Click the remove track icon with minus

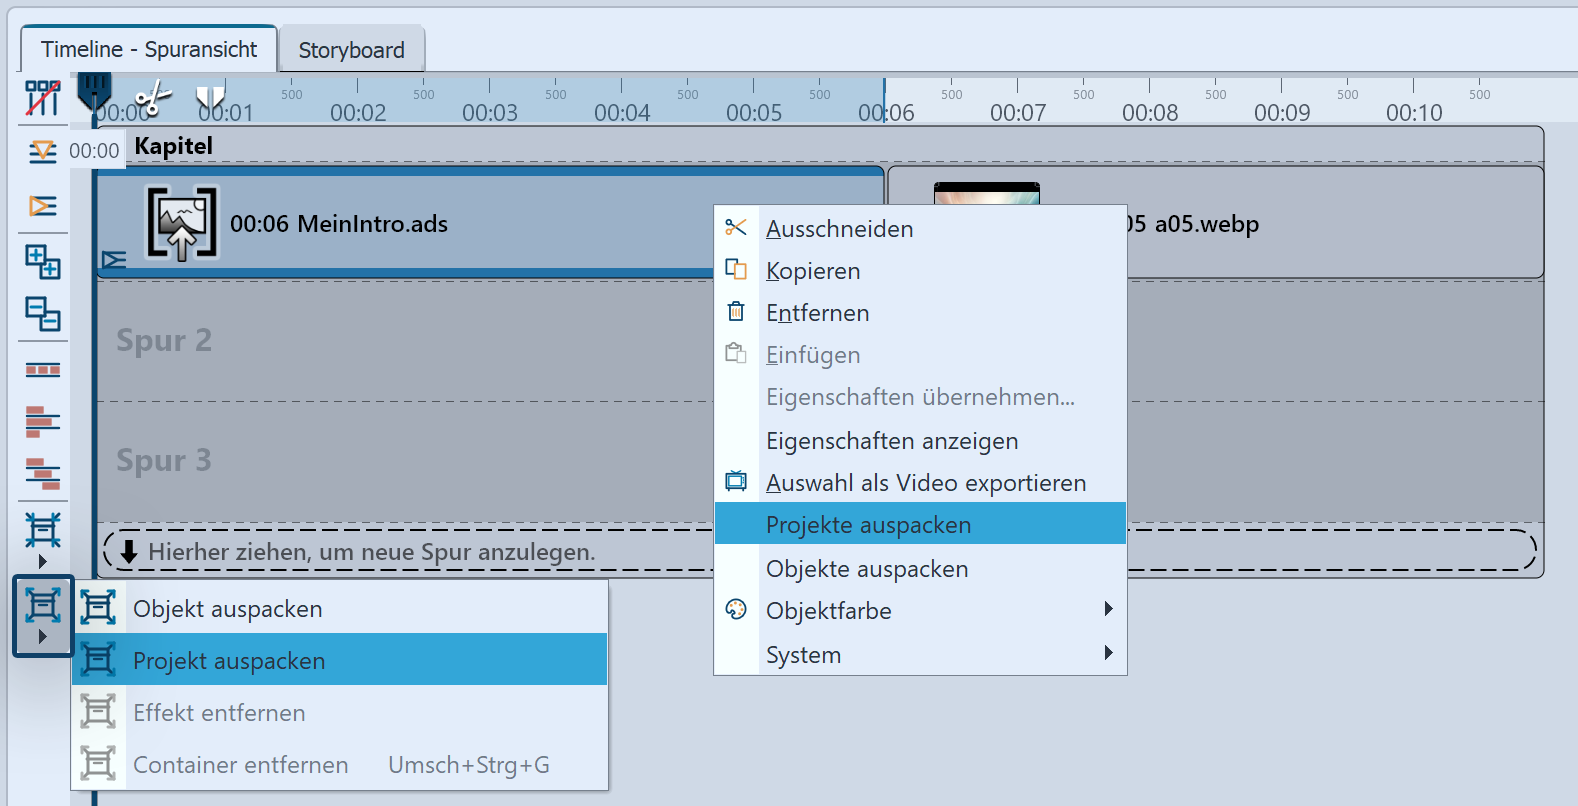point(42,314)
